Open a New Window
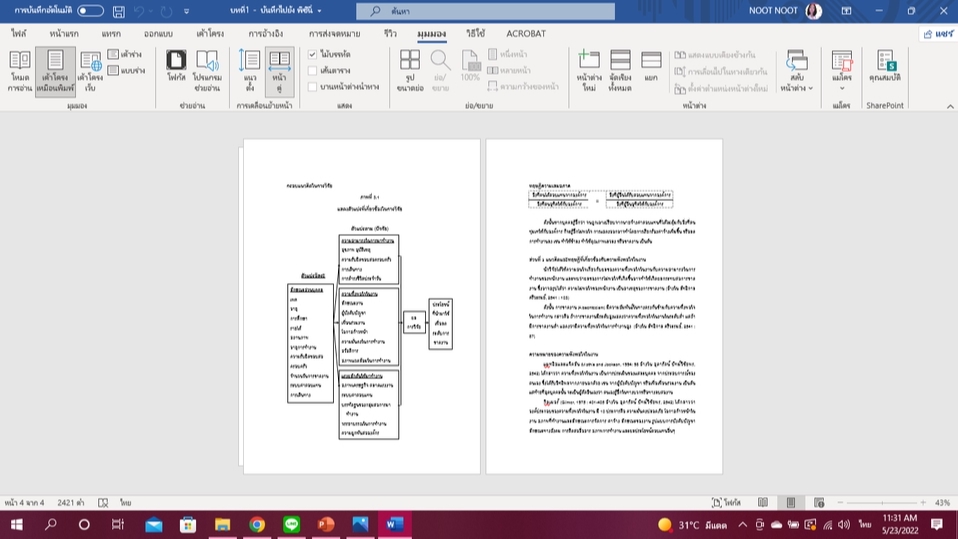The width and height of the screenshot is (958, 539). 589,71
